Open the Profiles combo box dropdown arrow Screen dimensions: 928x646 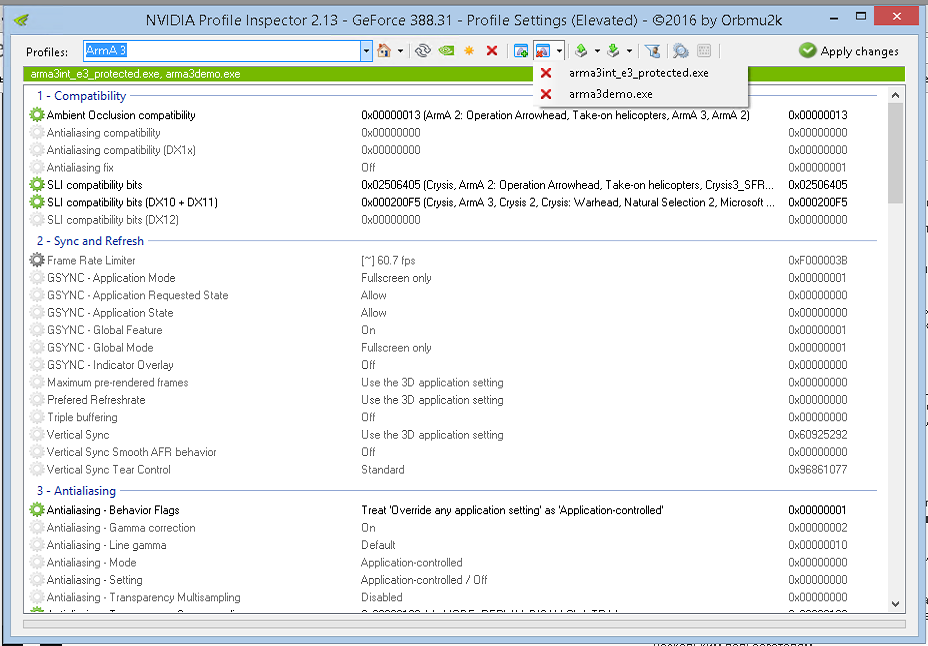[366, 51]
